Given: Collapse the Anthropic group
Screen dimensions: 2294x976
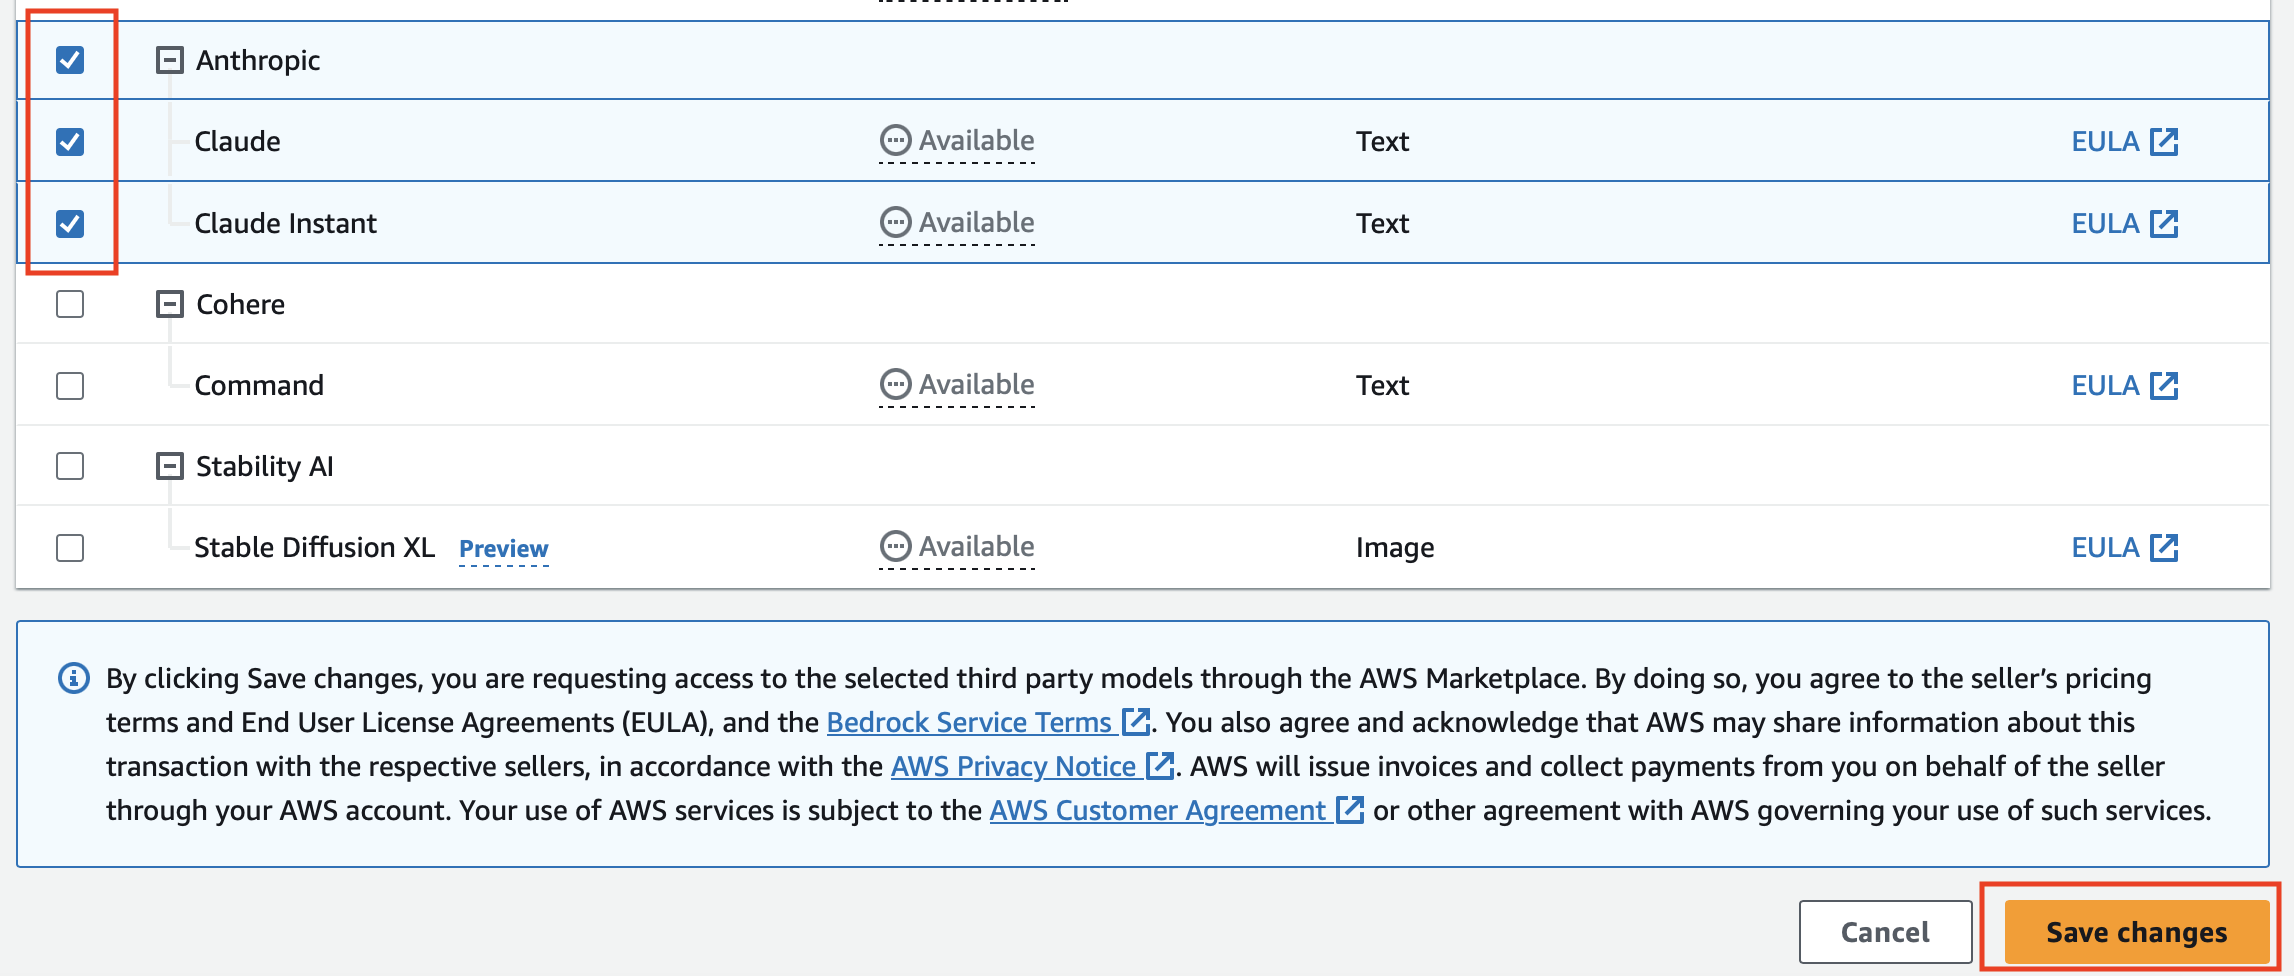Looking at the screenshot, I should tap(170, 60).
